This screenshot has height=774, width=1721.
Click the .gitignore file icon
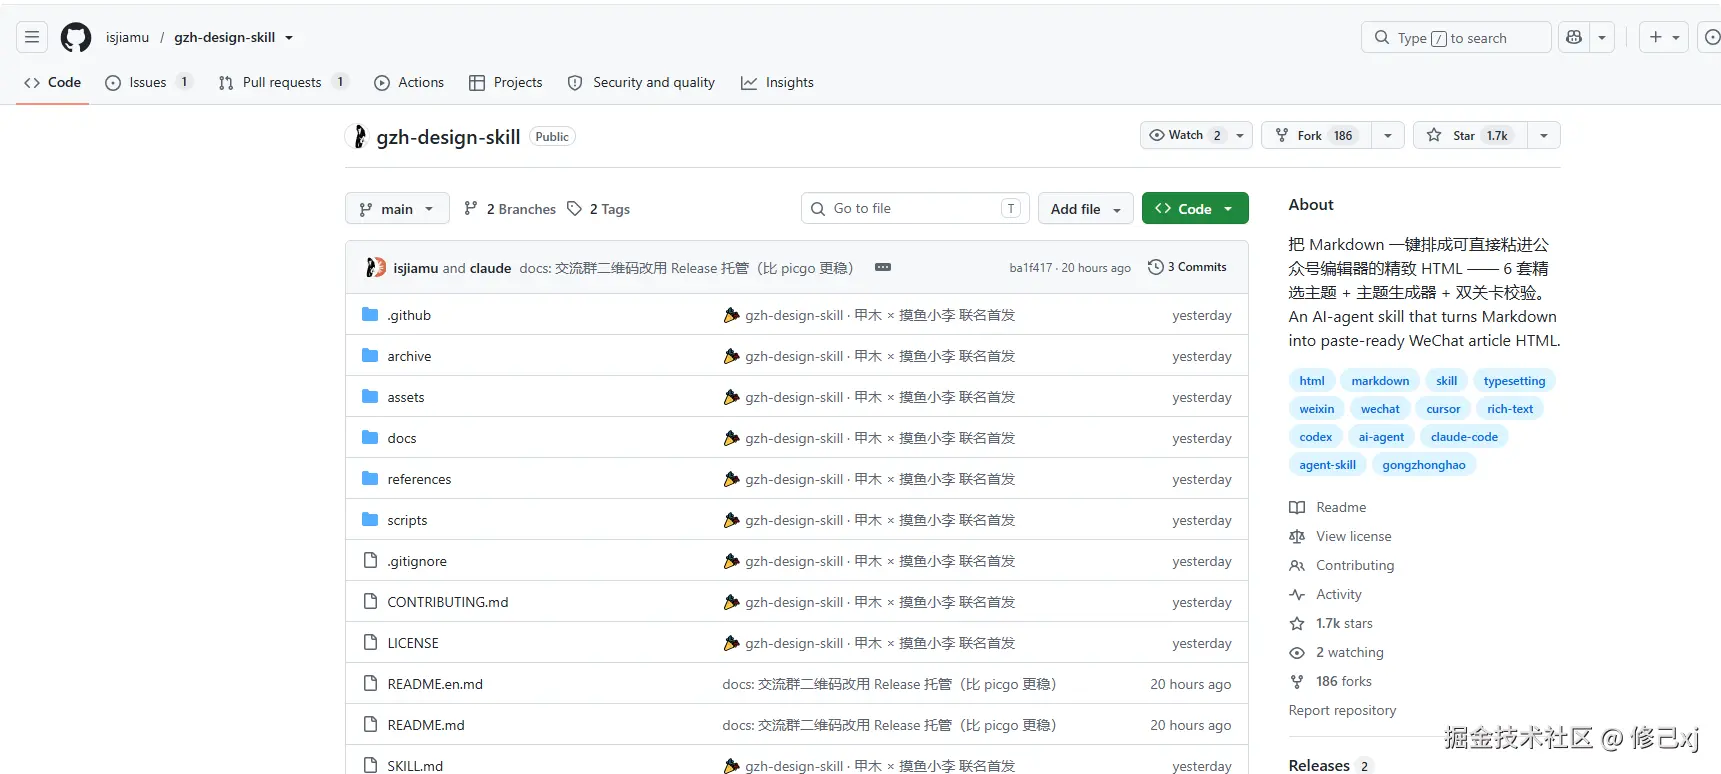tap(370, 561)
